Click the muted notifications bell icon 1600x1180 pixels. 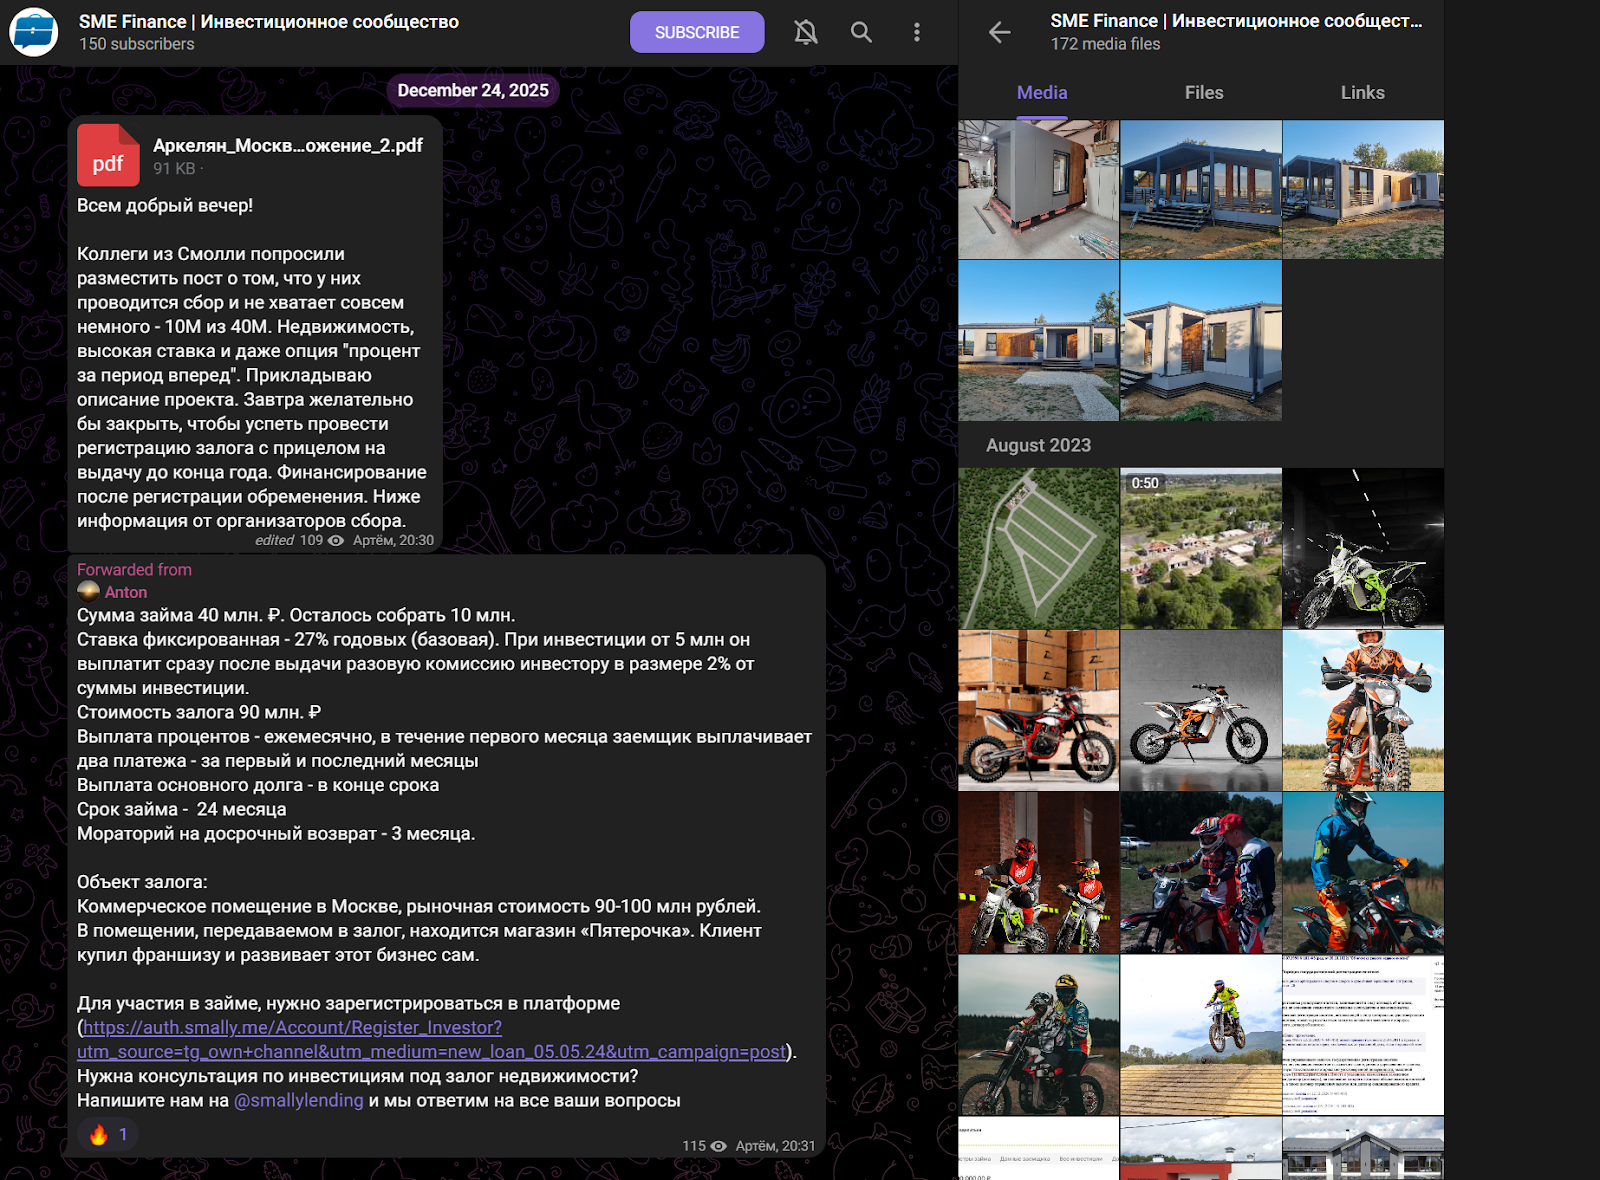point(805,32)
